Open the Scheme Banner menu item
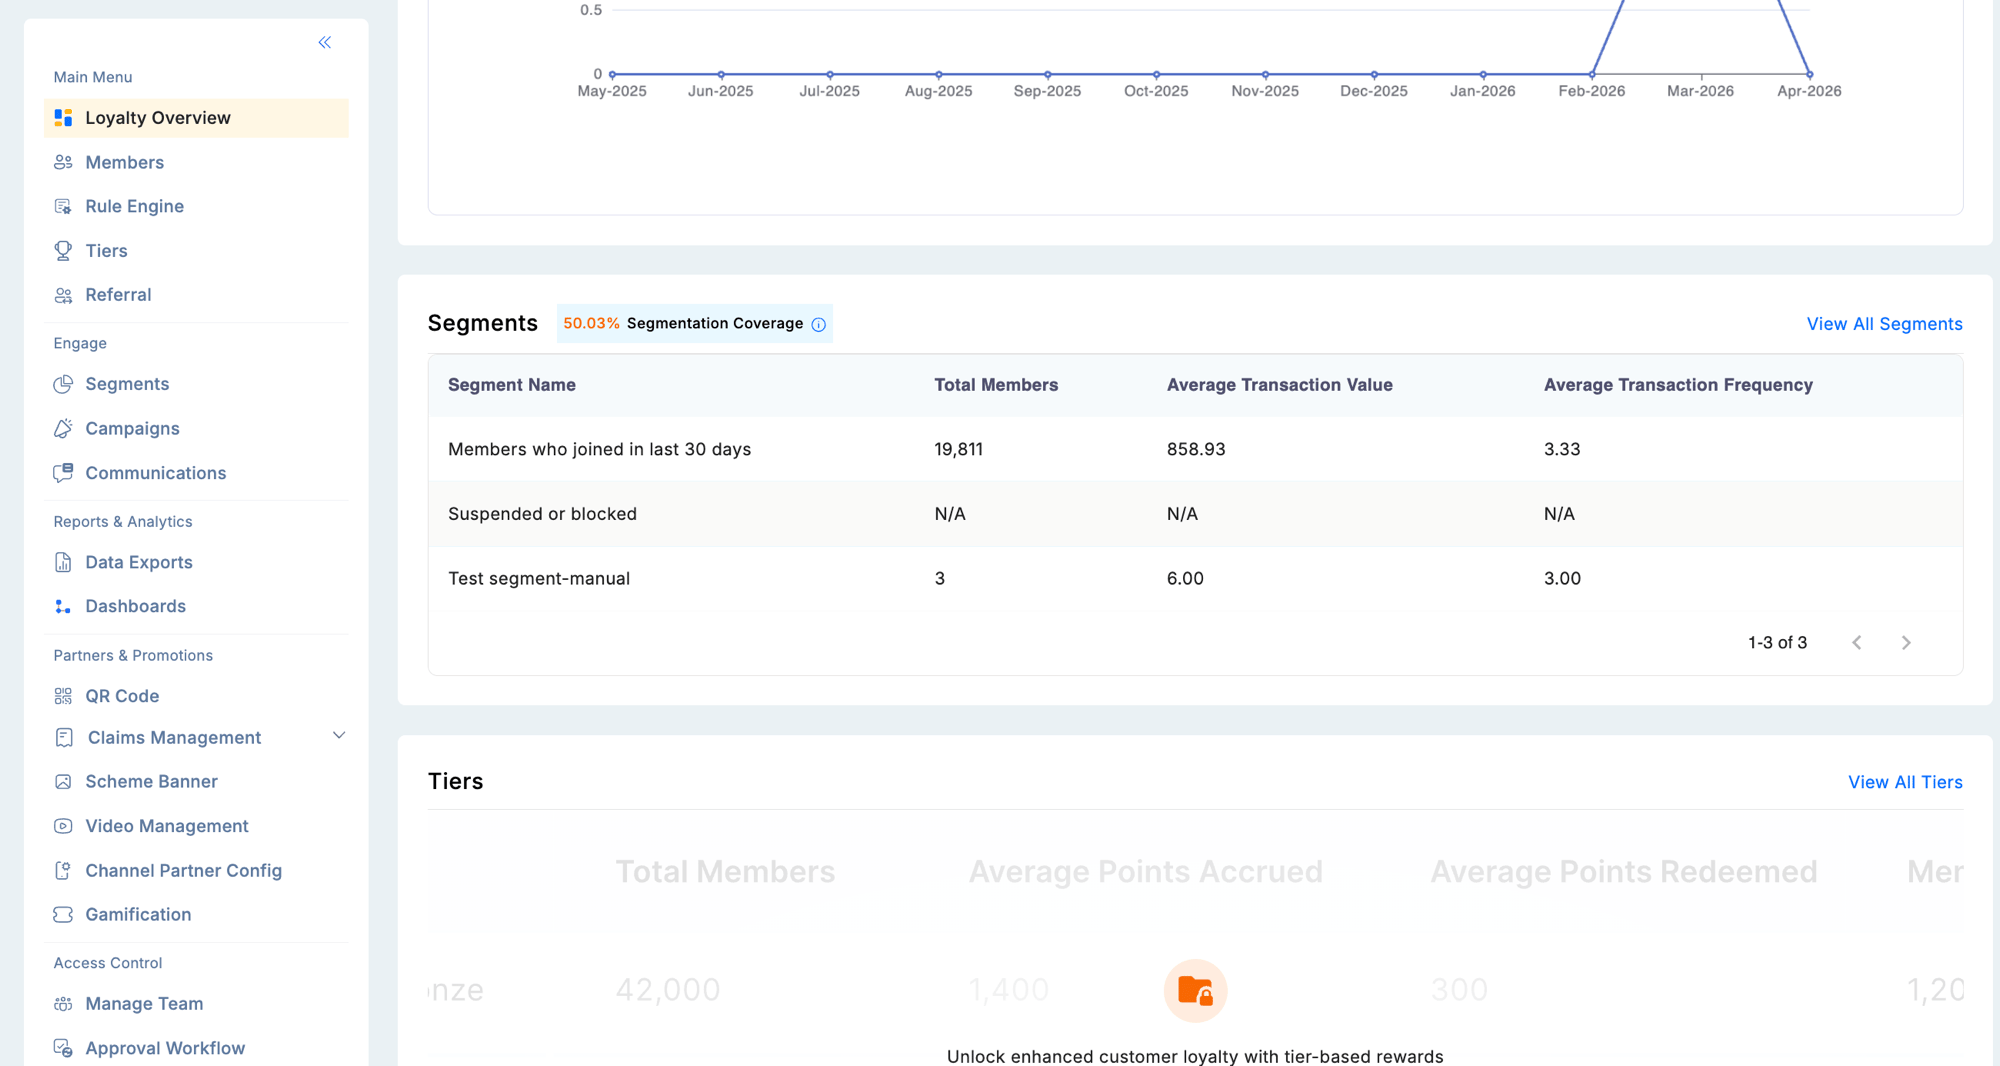2000x1066 pixels. point(196,782)
